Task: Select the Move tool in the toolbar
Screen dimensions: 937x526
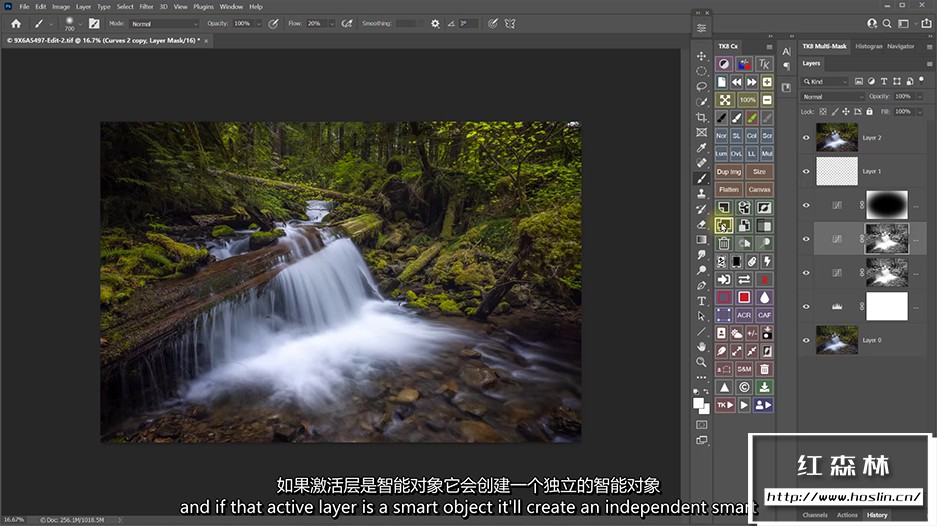Action: pos(701,56)
